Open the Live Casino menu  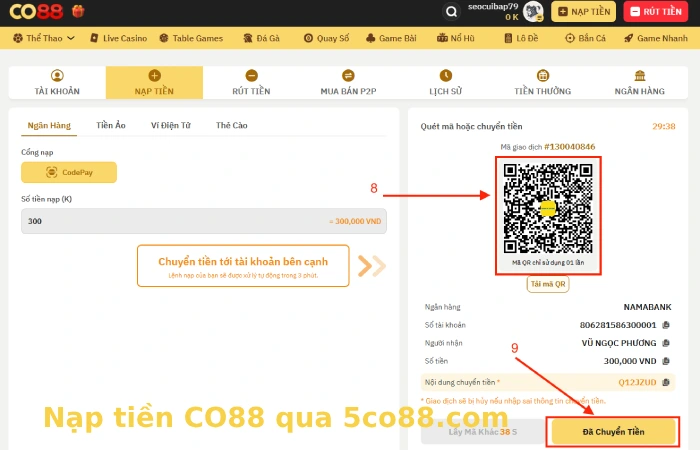tap(118, 38)
